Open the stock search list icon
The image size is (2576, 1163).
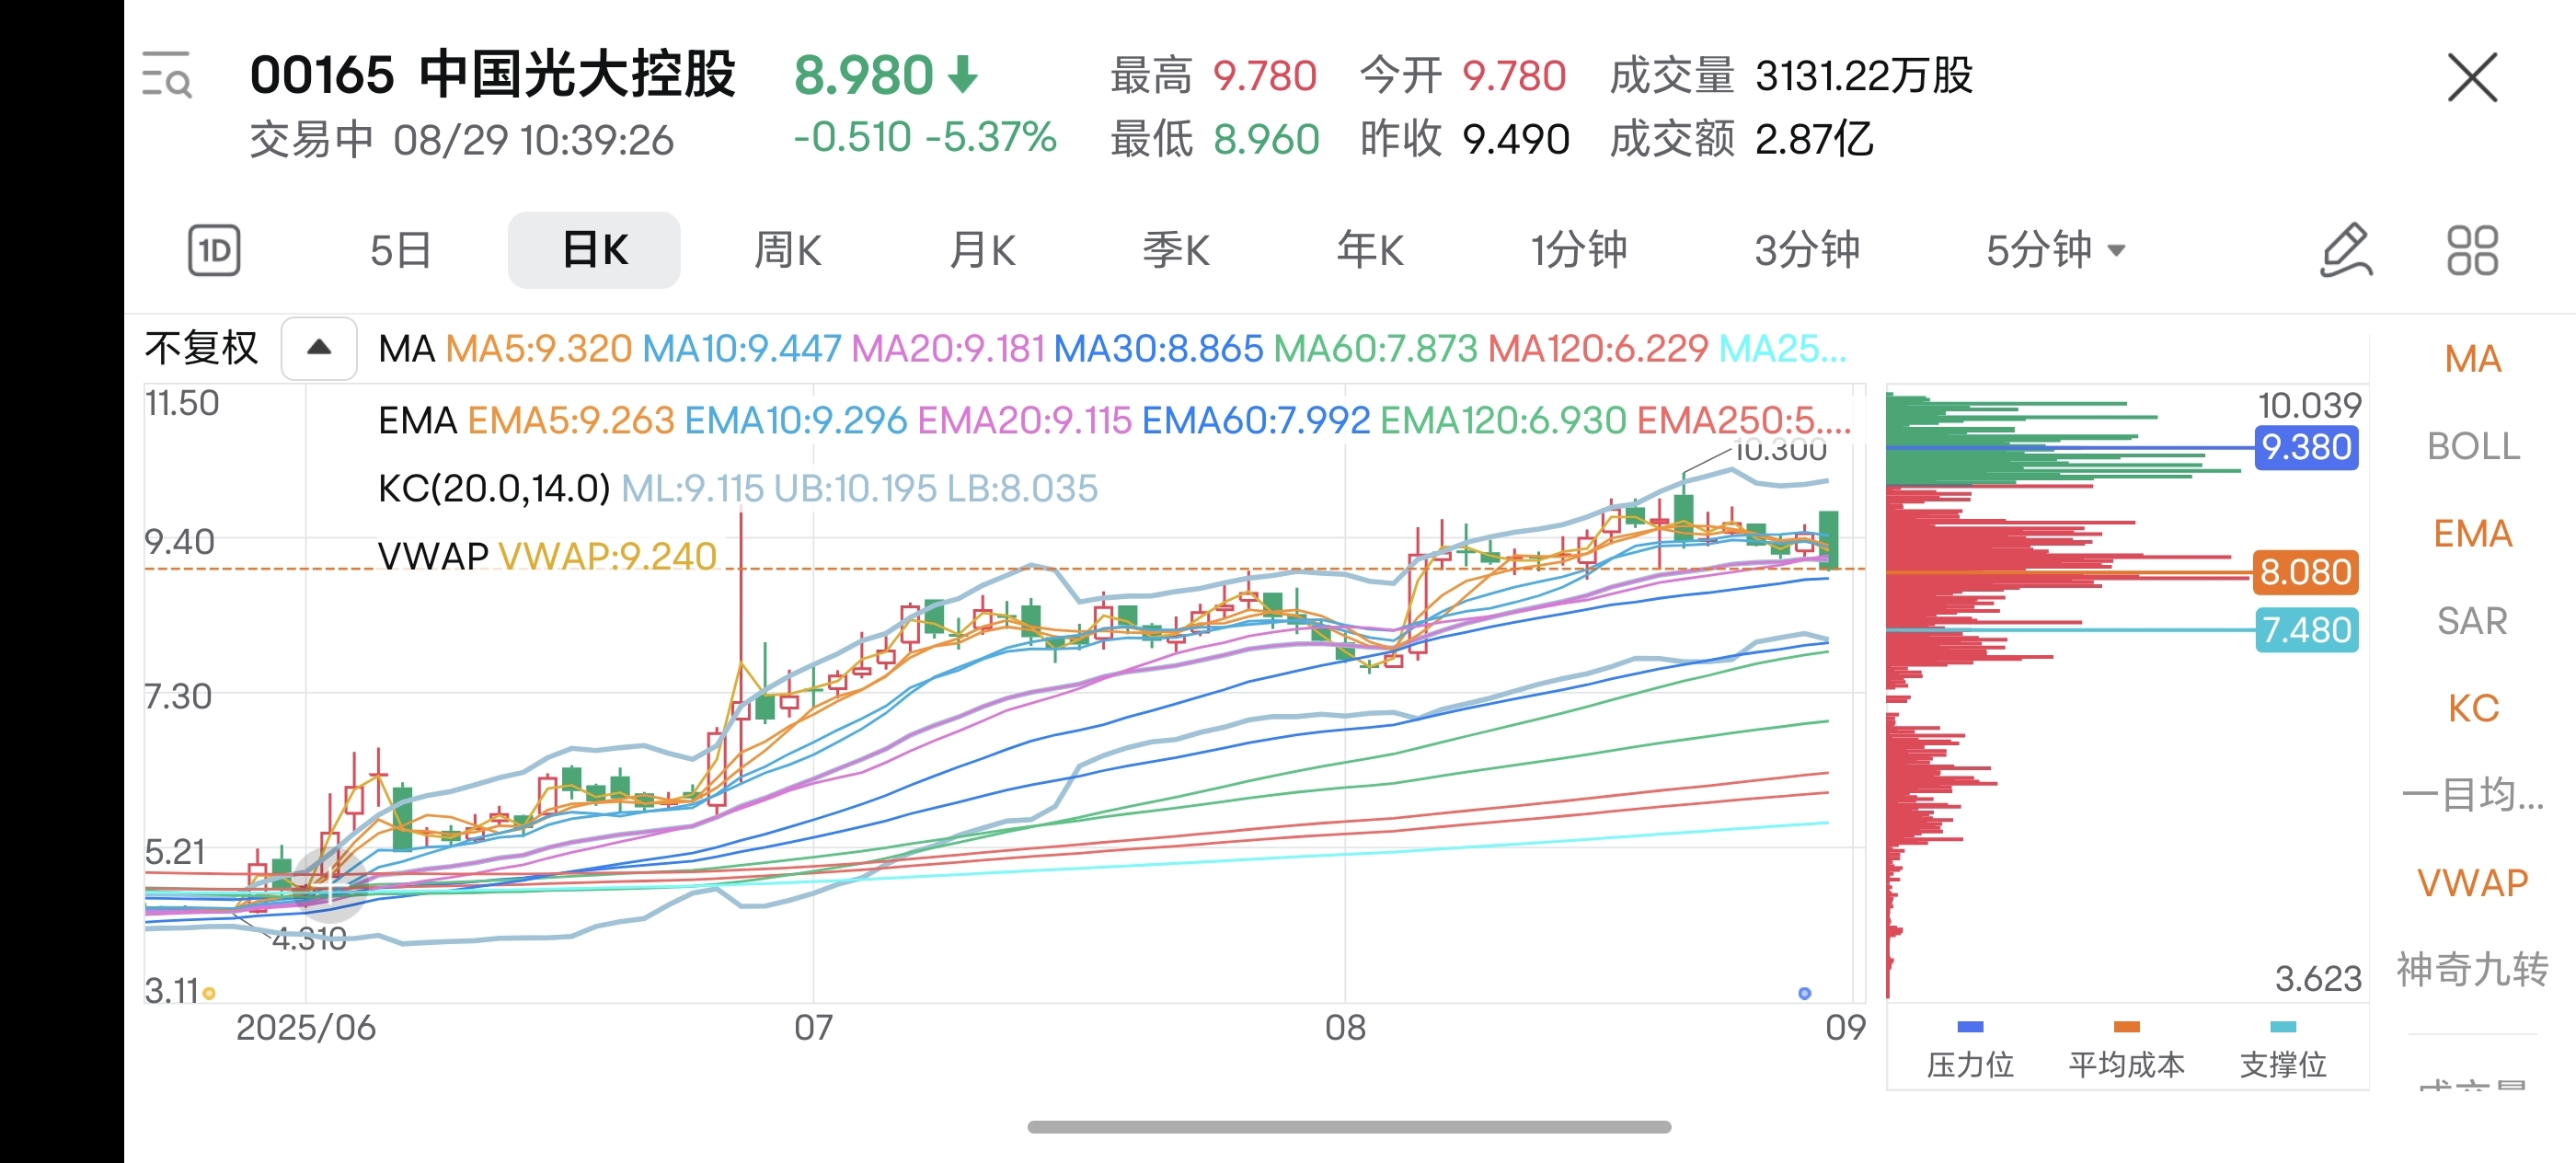pos(166,75)
